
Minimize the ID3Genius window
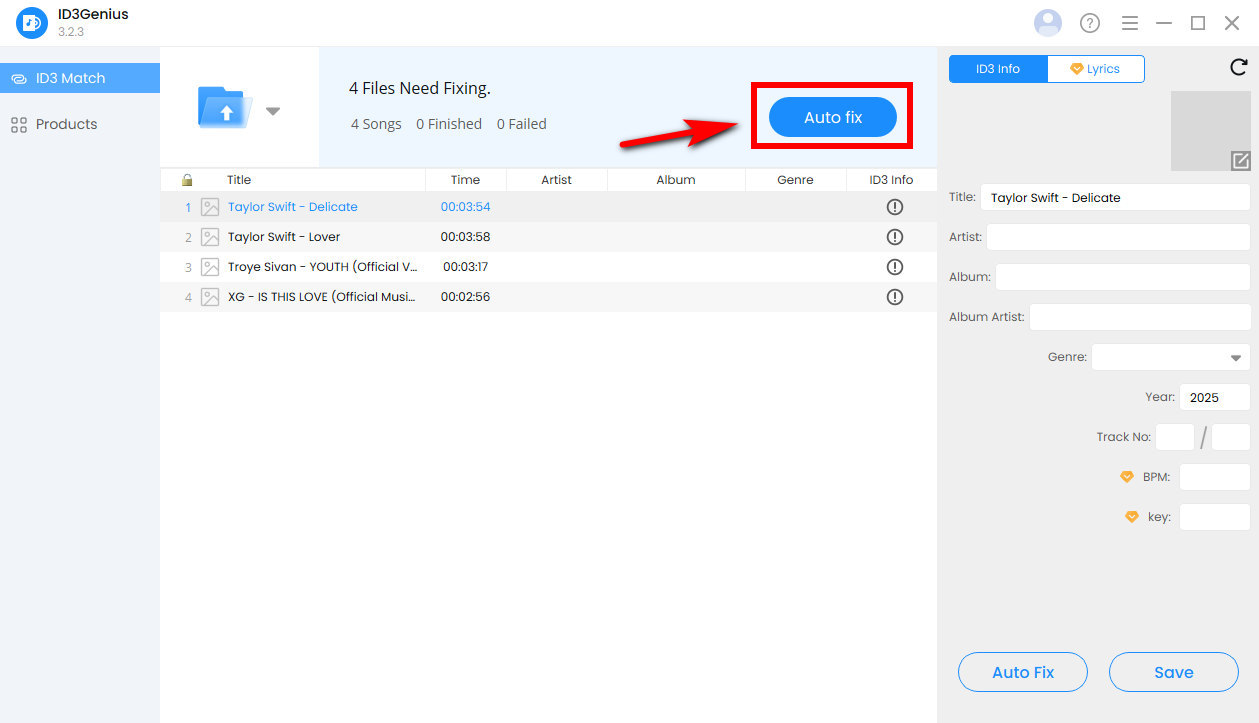tap(1164, 23)
